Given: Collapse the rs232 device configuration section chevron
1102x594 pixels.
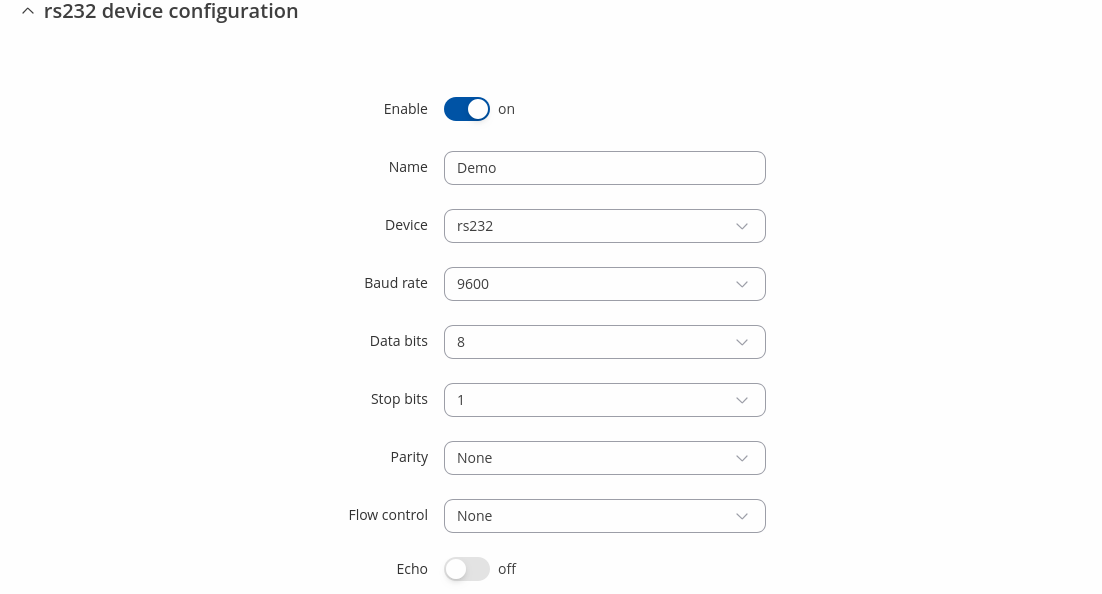Looking at the screenshot, I should click(x=27, y=12).
